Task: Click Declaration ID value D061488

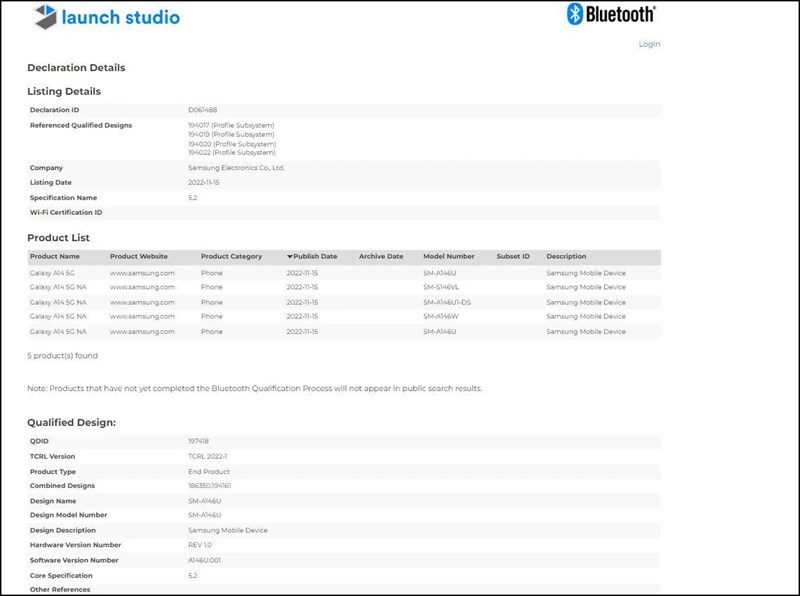Action: point(203,110)
